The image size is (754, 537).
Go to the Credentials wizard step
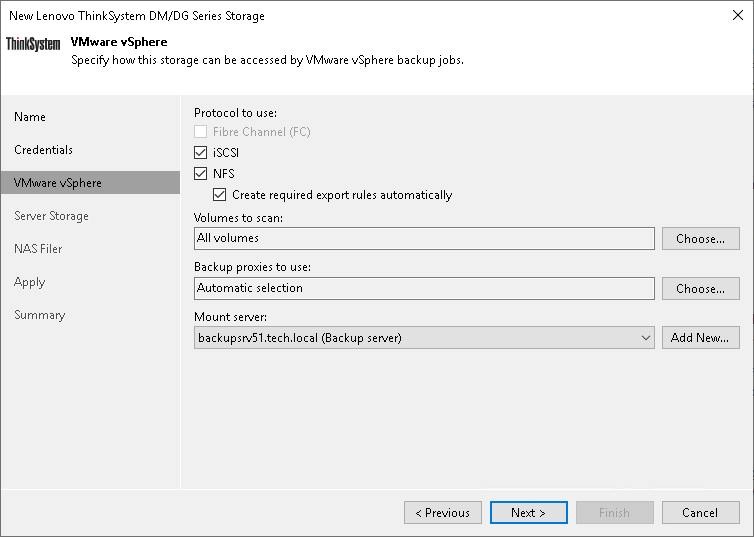pos(43,150)
